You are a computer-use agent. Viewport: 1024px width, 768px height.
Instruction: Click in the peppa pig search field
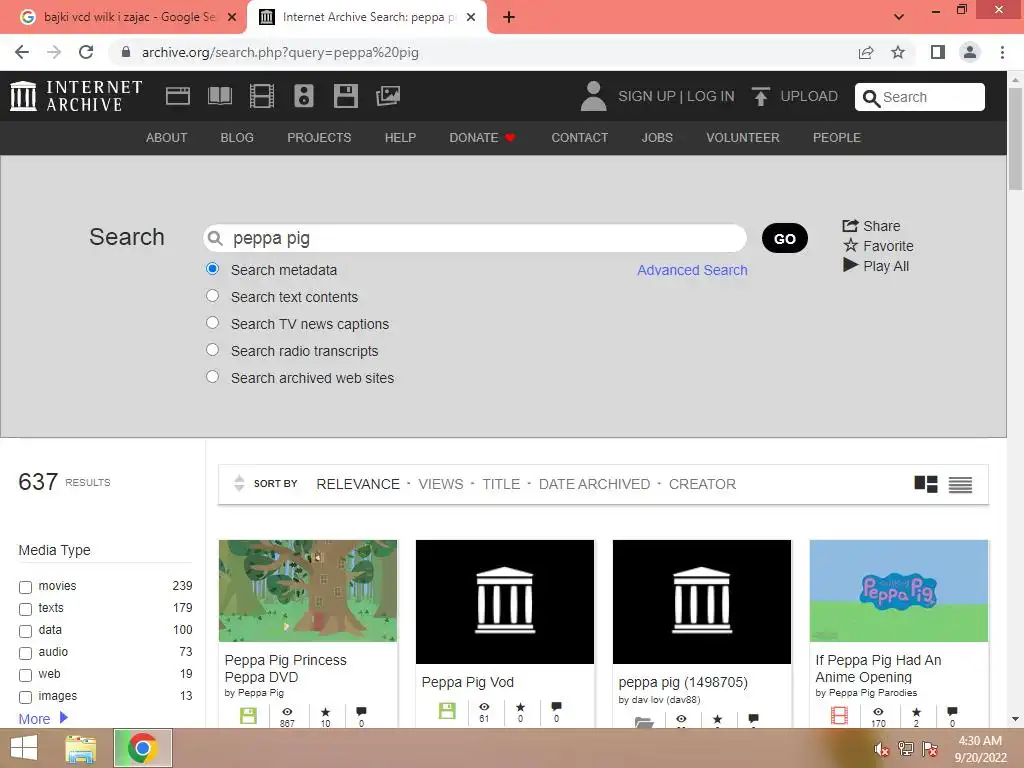pos(475,238)
